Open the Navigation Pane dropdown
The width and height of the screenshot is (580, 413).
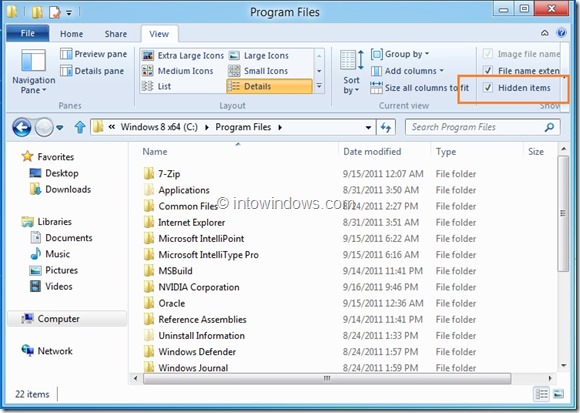click(33, 72)
